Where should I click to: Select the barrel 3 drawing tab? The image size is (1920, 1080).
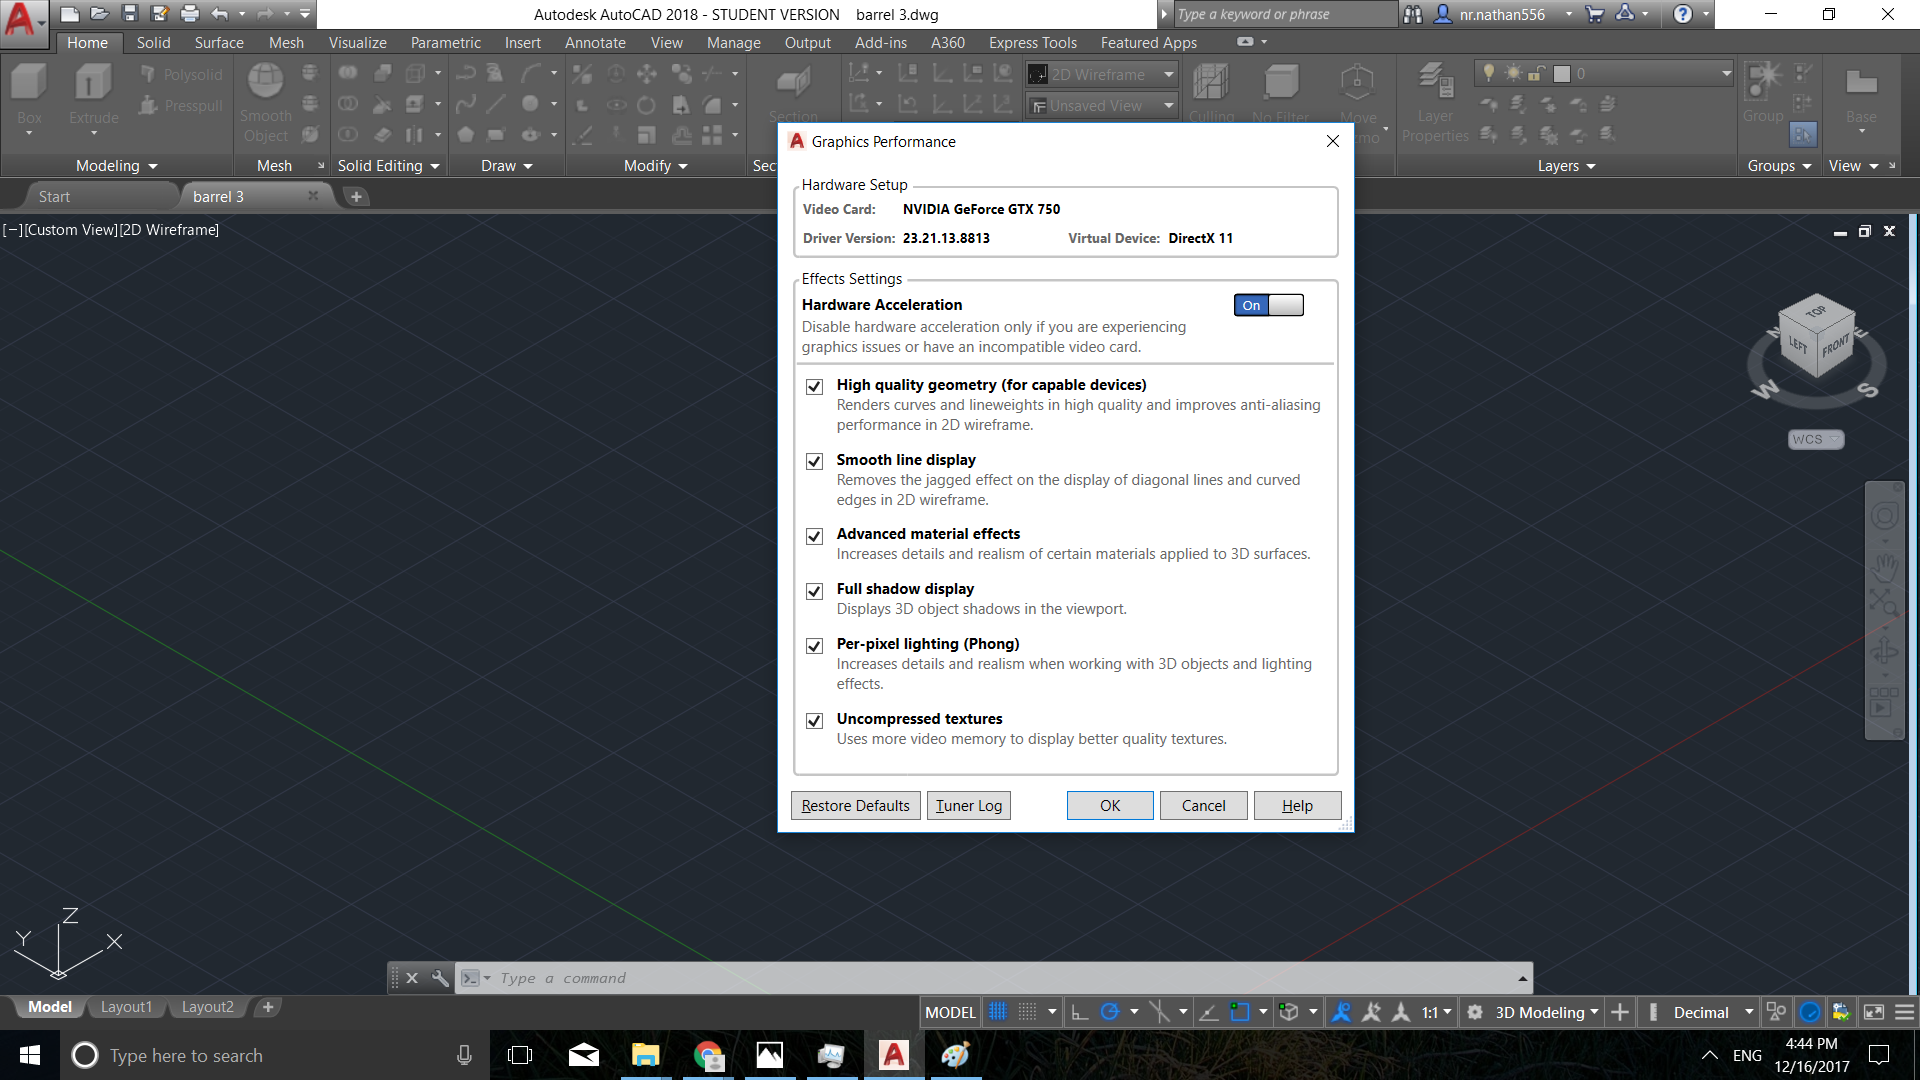point(220,196)
